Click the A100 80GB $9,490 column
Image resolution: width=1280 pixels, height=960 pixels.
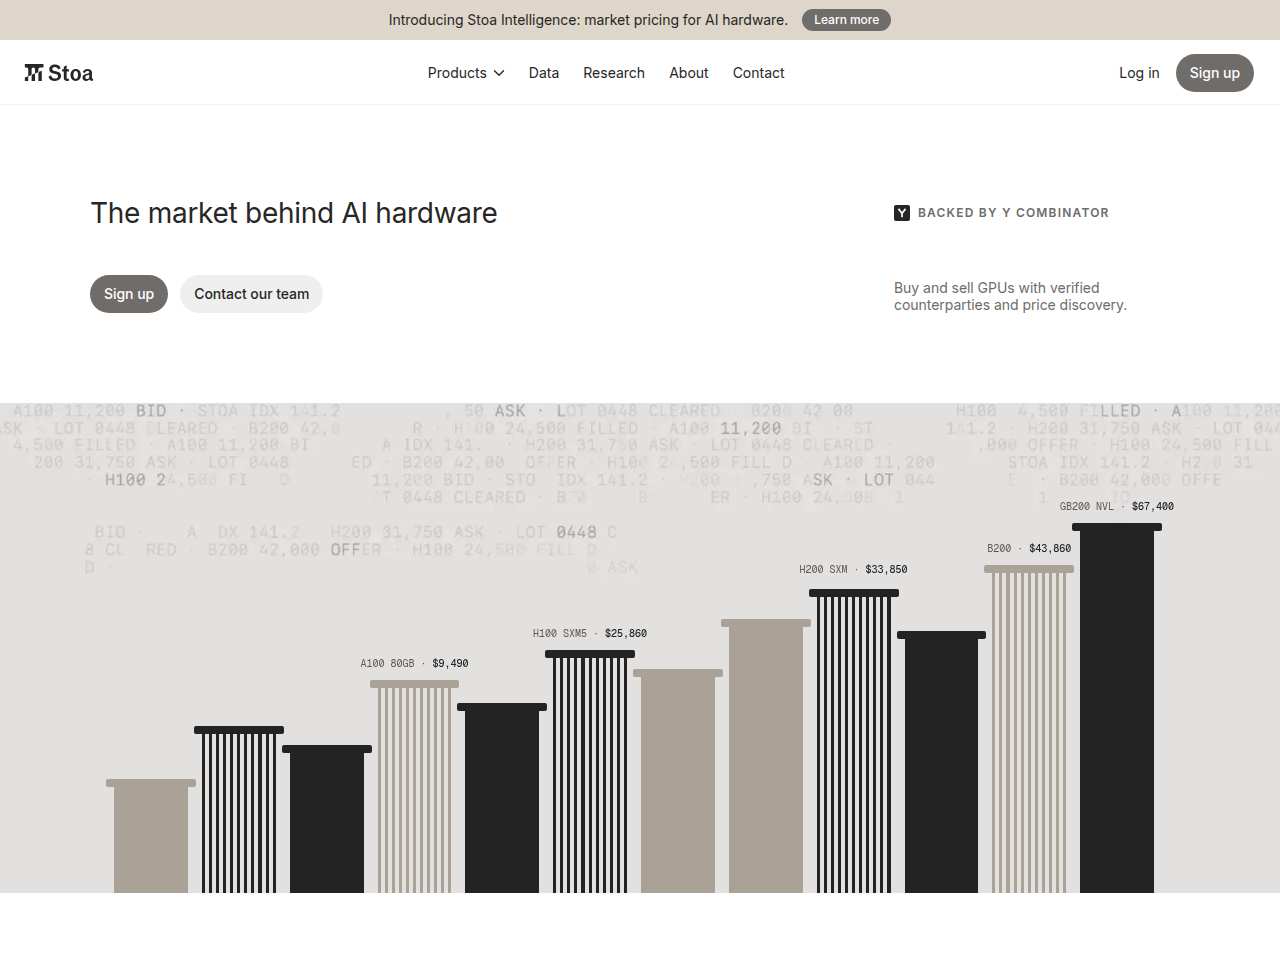[x=414, y=786]
